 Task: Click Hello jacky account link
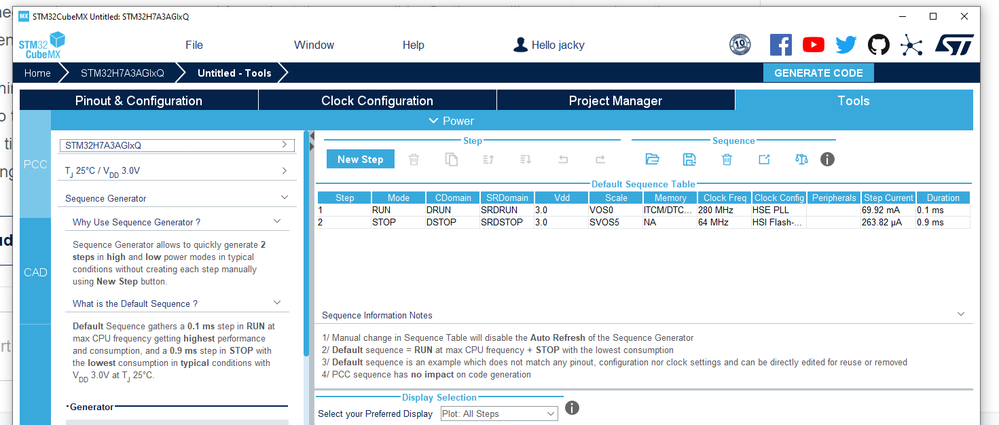558,45
